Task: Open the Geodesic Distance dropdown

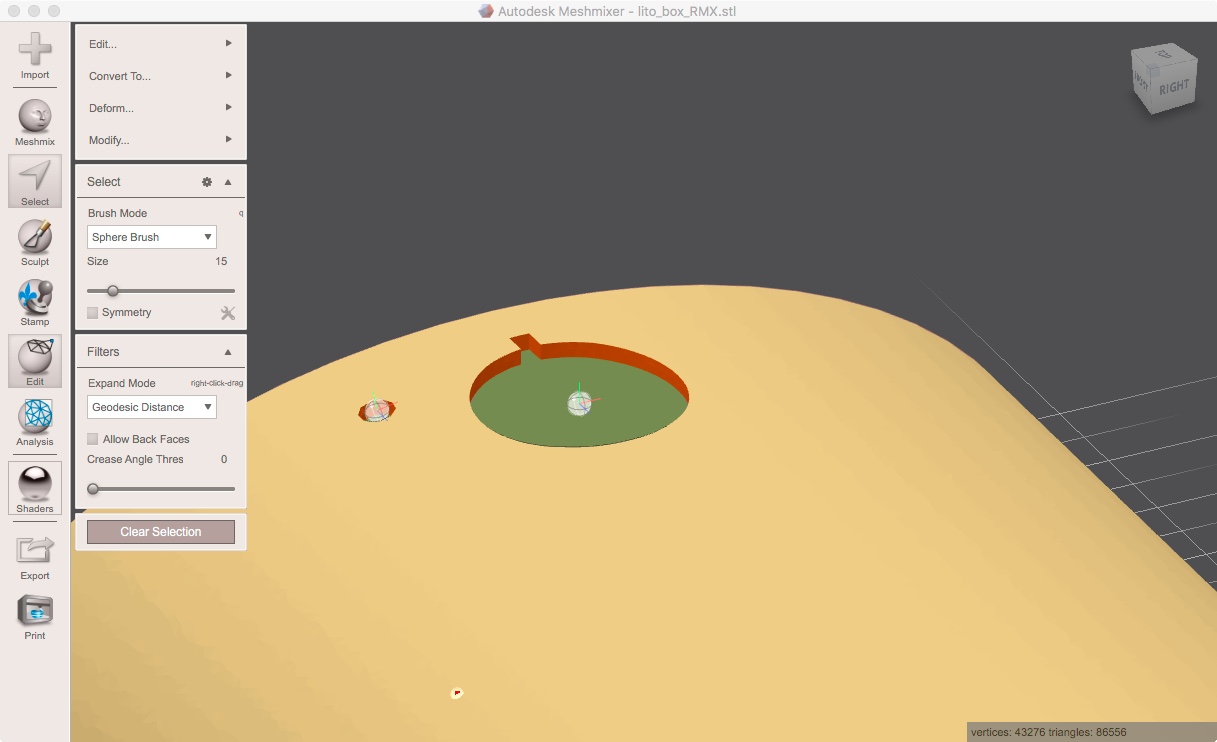Action: click(x=151, y=407)
